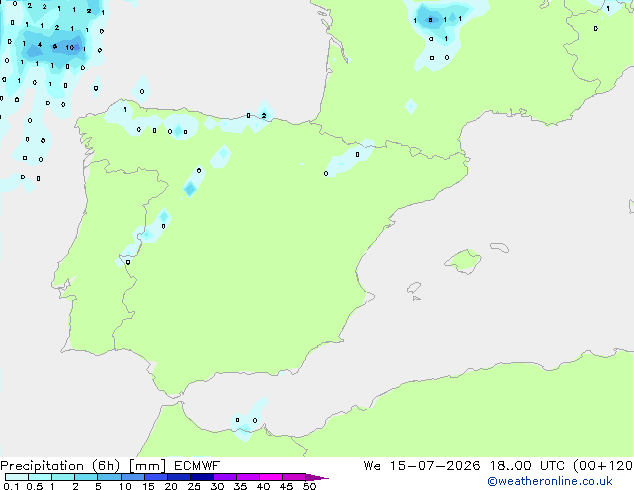The width and height of the screenshot is (634, 490).
Task: Select the 2–5 mm legend color box
Action: point(86,477)
